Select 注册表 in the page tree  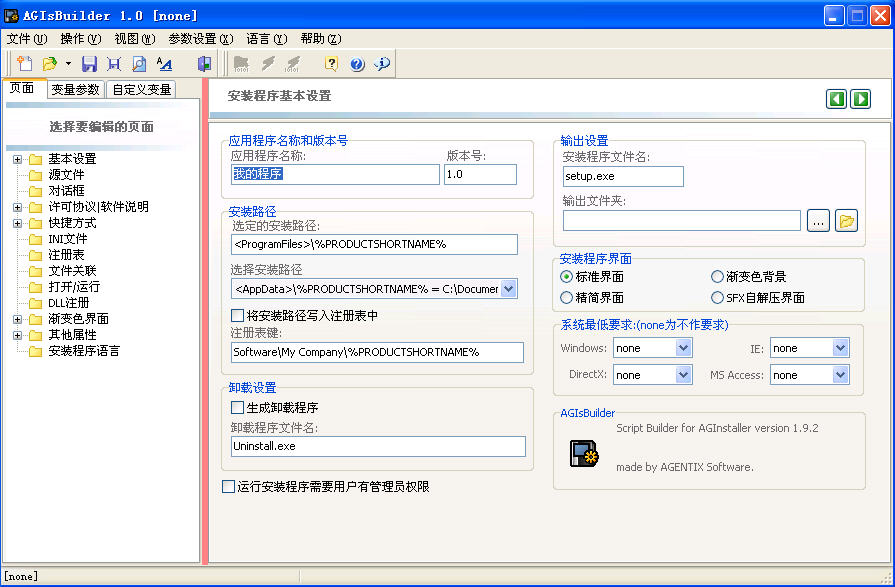click(x=66, y=255)
